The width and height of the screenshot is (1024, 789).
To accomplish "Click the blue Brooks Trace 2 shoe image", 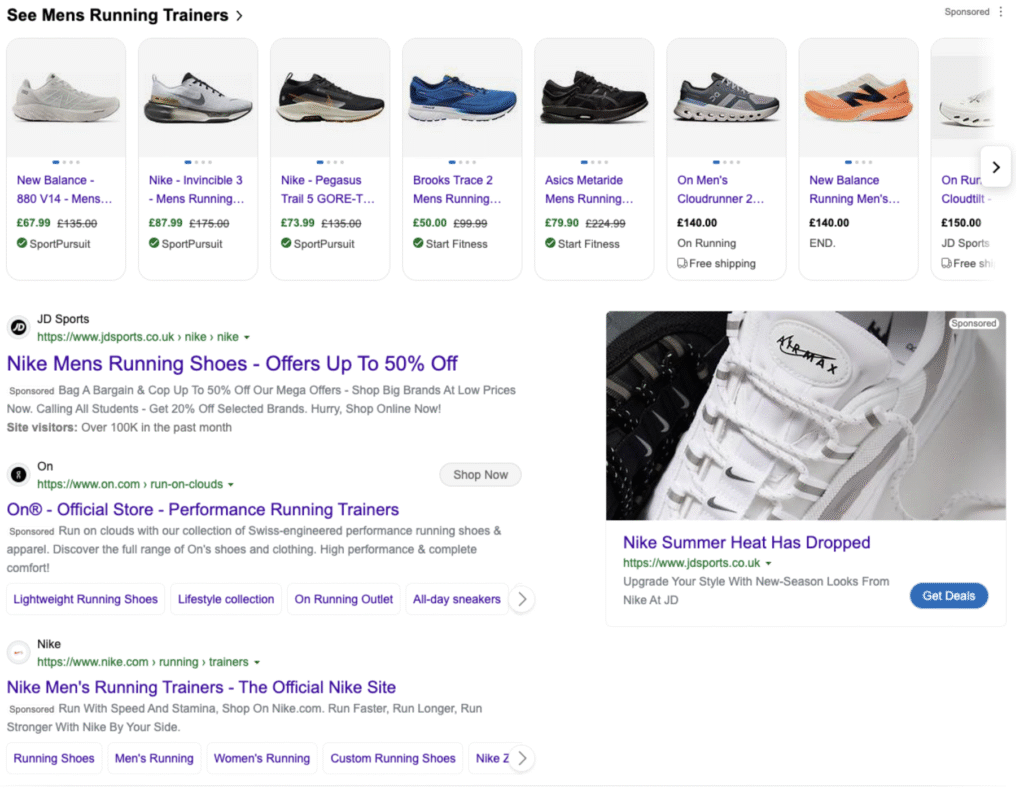I will click(462, 98).
